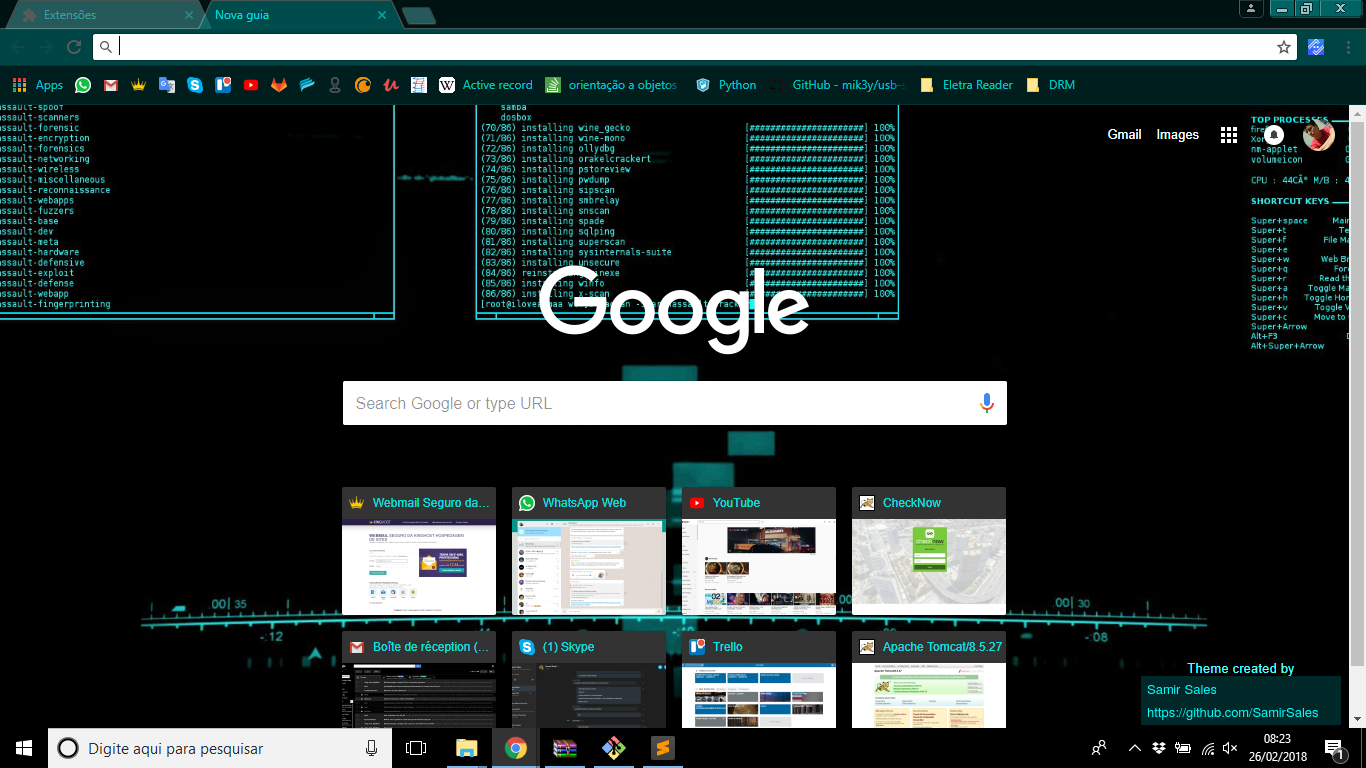Open the orientação a objetos bookmark
1366x768 pixels.
611,85
